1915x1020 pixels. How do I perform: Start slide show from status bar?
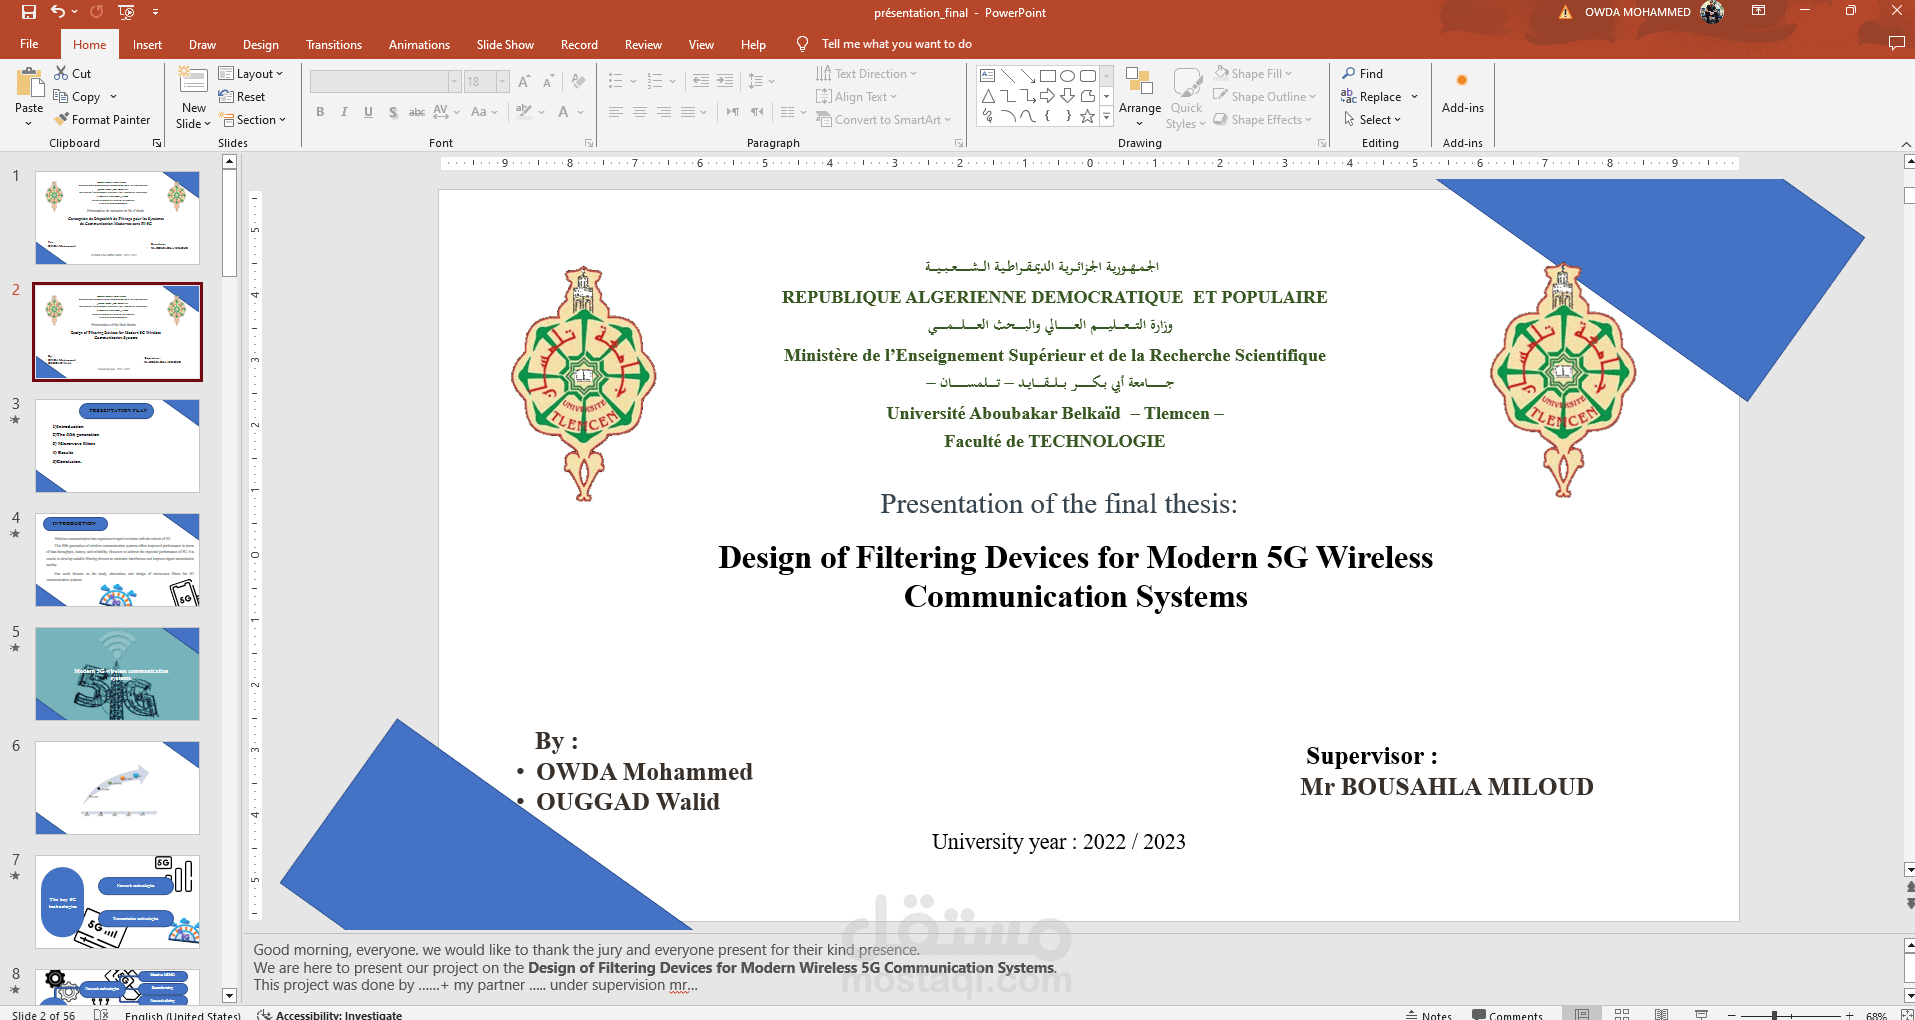click(1701, 1014)
